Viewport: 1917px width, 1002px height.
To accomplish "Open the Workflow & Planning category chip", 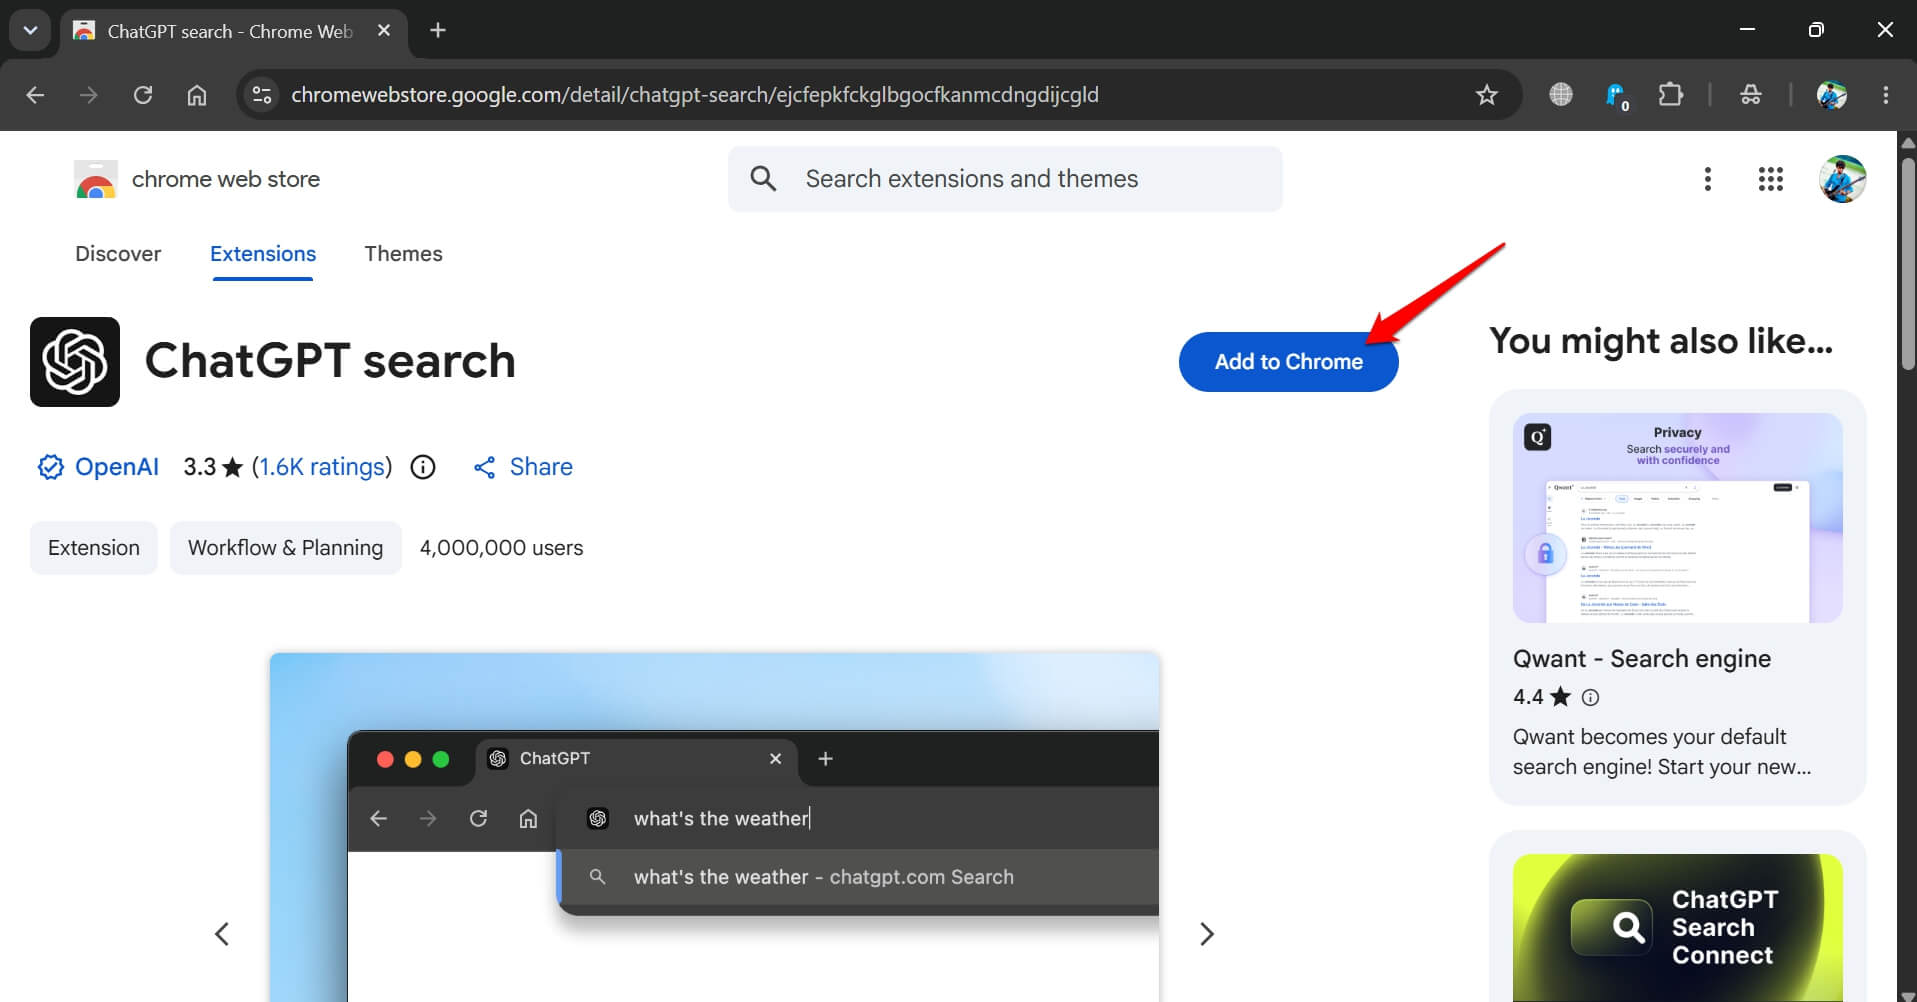I will point(286,548).
